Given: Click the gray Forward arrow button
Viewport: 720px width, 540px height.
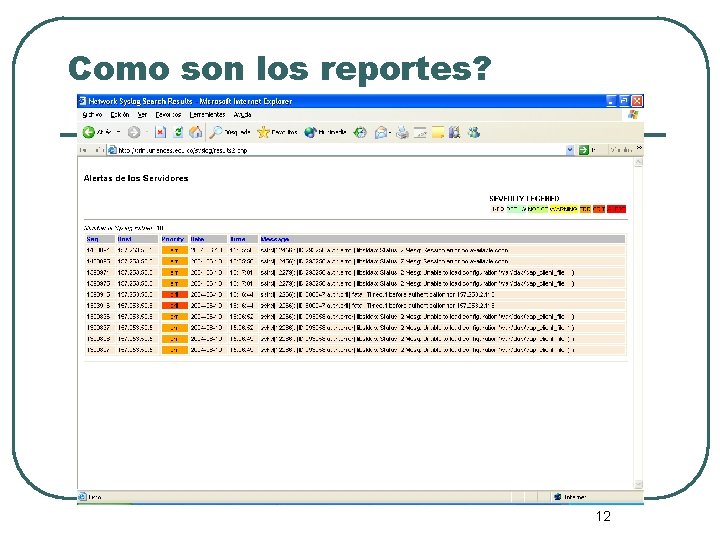Looking at the screenshot, I should [x=134, y=132].
